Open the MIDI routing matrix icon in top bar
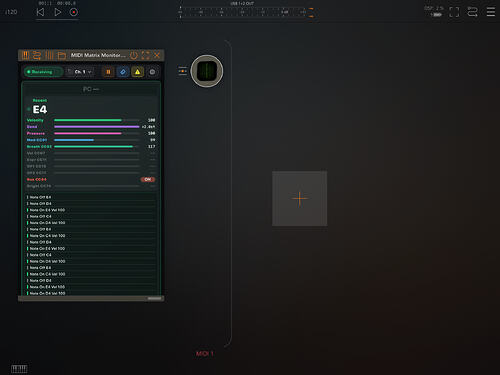Image resolution: width=500 pixels, height=375 pixels. point(472,12)
